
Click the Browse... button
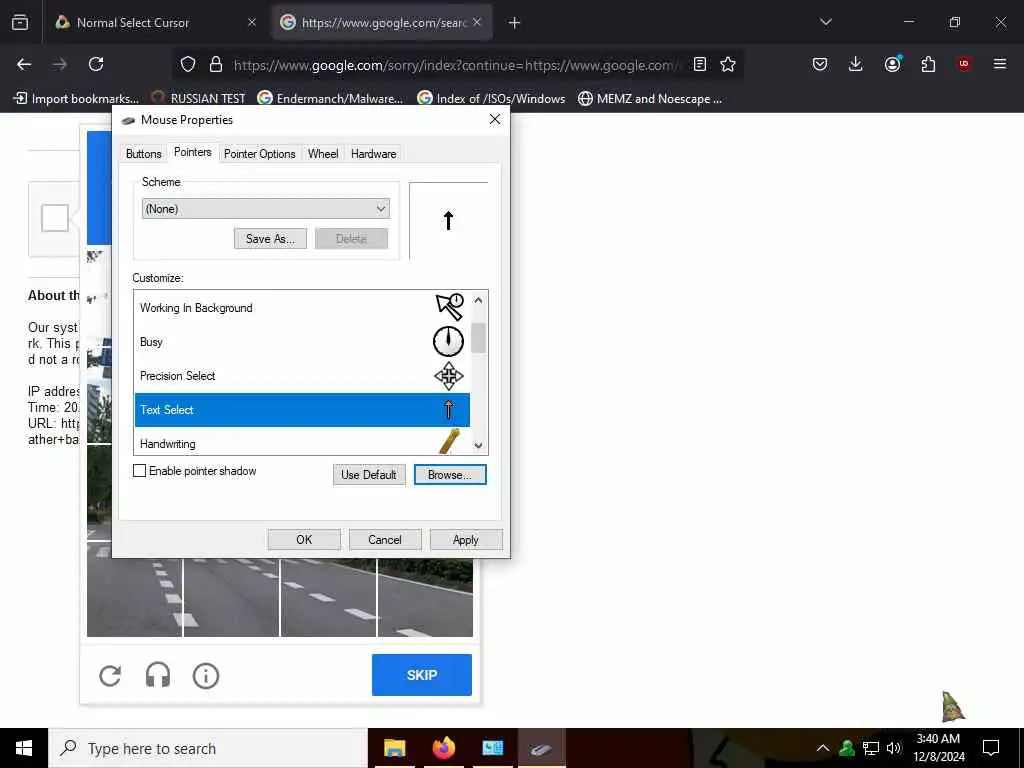coord(450,475)
